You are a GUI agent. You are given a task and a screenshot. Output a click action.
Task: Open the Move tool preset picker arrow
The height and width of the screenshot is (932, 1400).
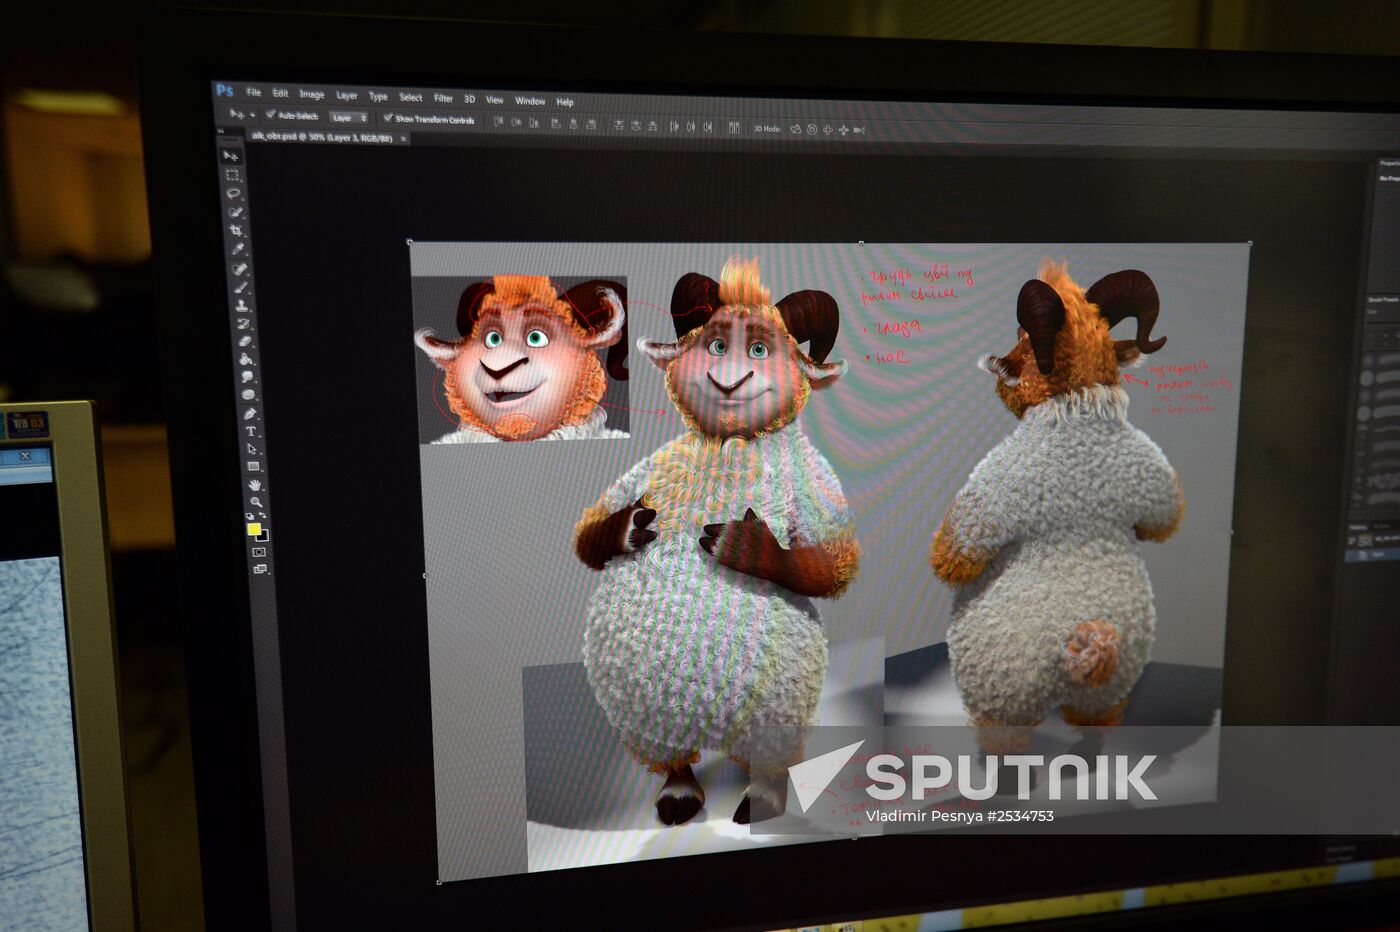coord(252,115)
